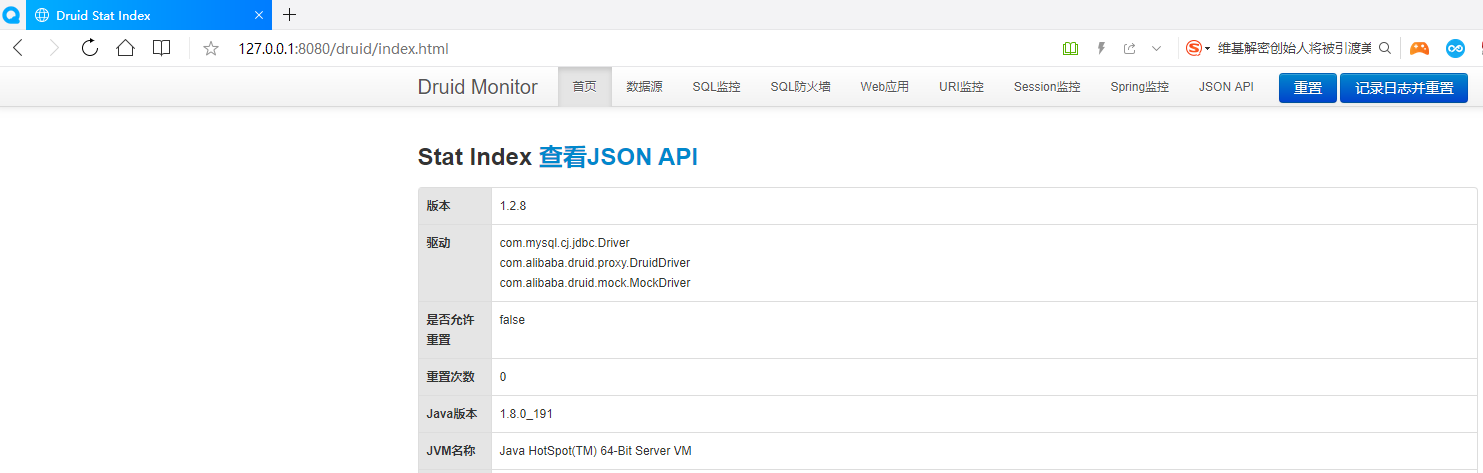This screenshot has height=473, width=1483.
Task: Open the 数据源 menu item
Action: pos(644,87)
